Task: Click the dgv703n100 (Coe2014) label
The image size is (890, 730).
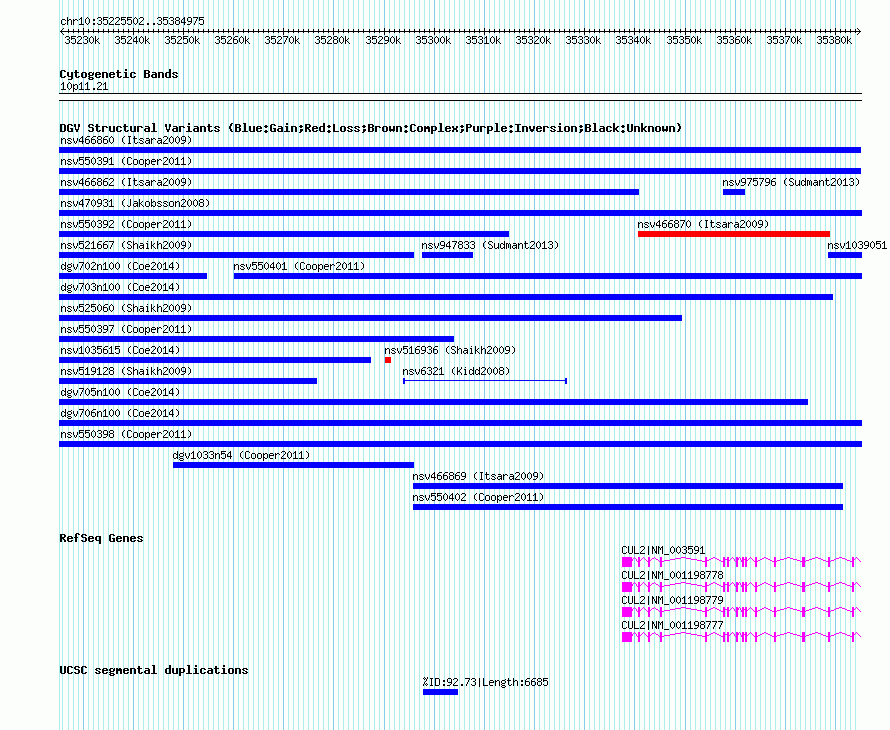Action: [x=120, y=287]
